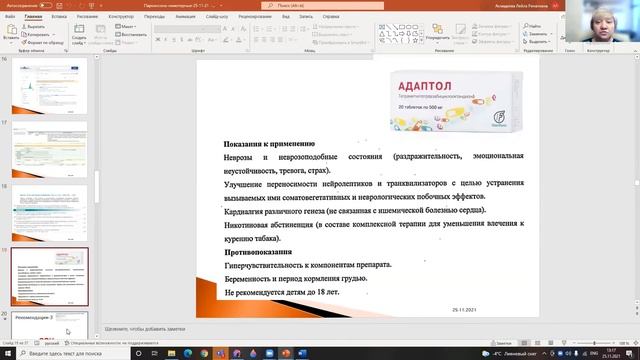Open the Help (Справка) ribbon tab
The image size is (640, 360).
331,16
